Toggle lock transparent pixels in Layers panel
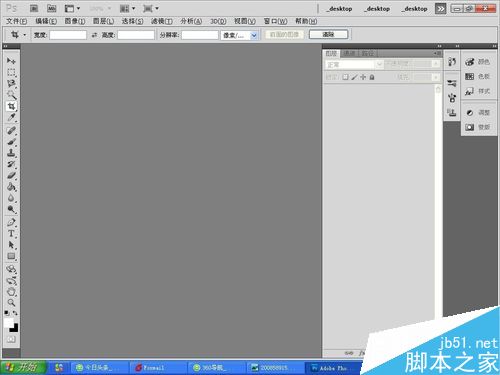Screen dimensions: 500x375 [345, 77]
